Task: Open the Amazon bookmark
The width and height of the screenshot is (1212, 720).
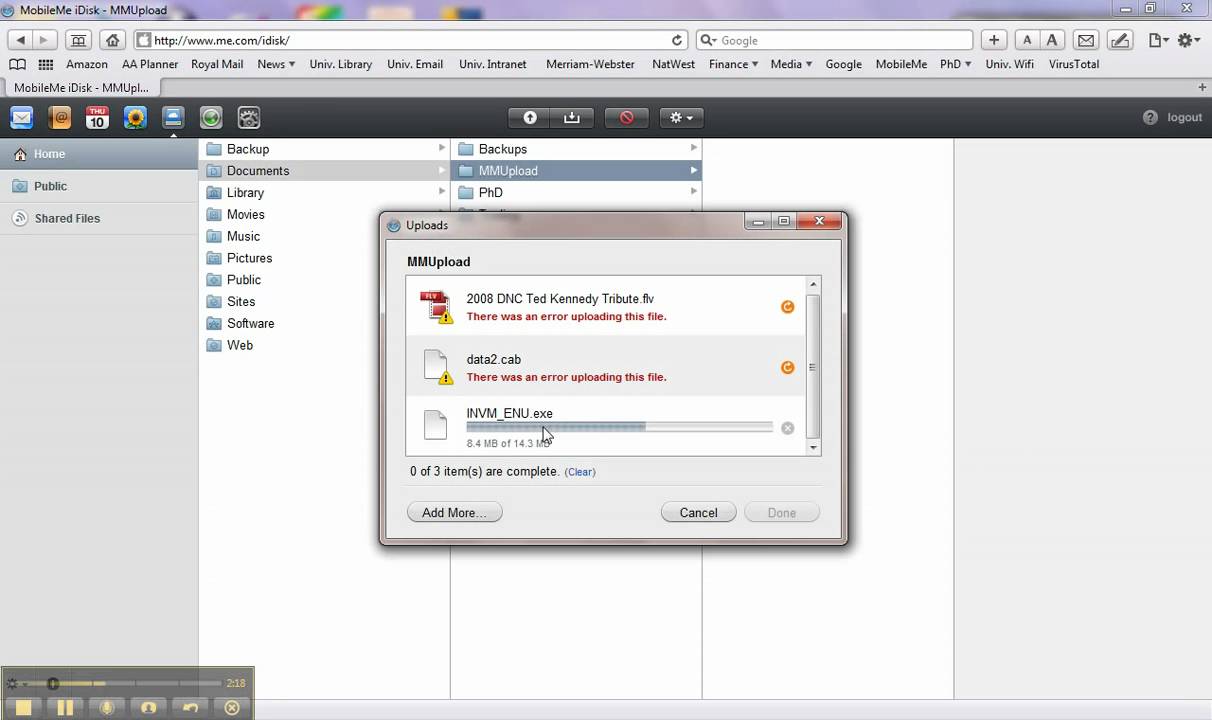Action: (87, 64)
